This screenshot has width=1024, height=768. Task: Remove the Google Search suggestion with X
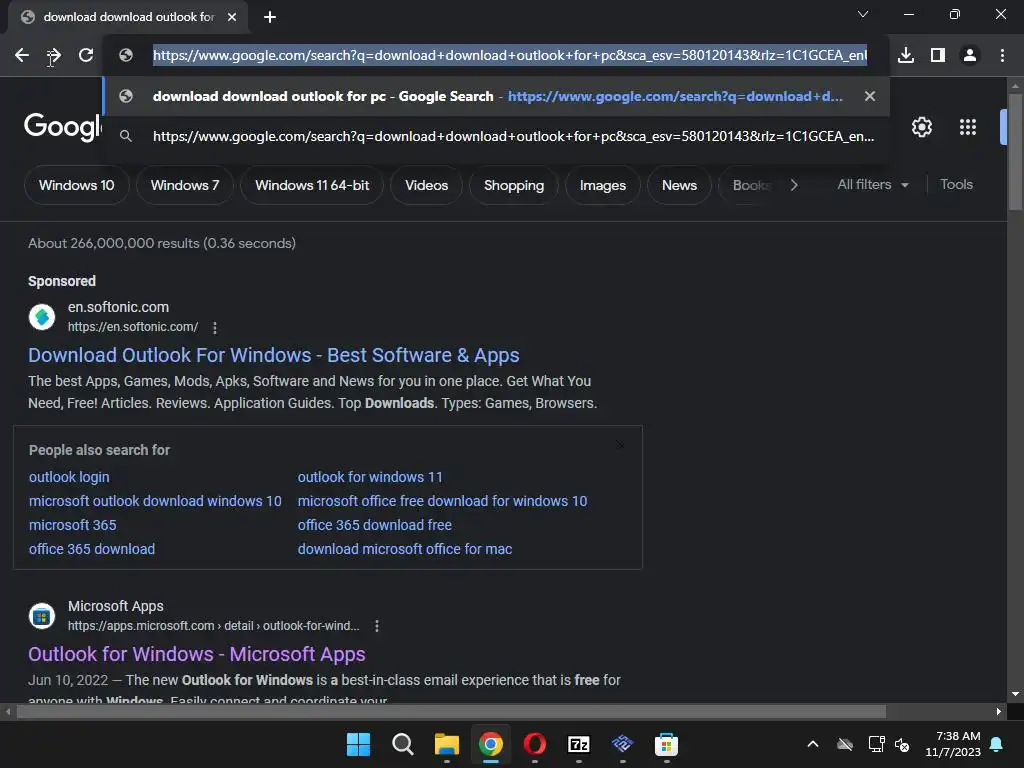pyautogui.click(x=870, y=96)
